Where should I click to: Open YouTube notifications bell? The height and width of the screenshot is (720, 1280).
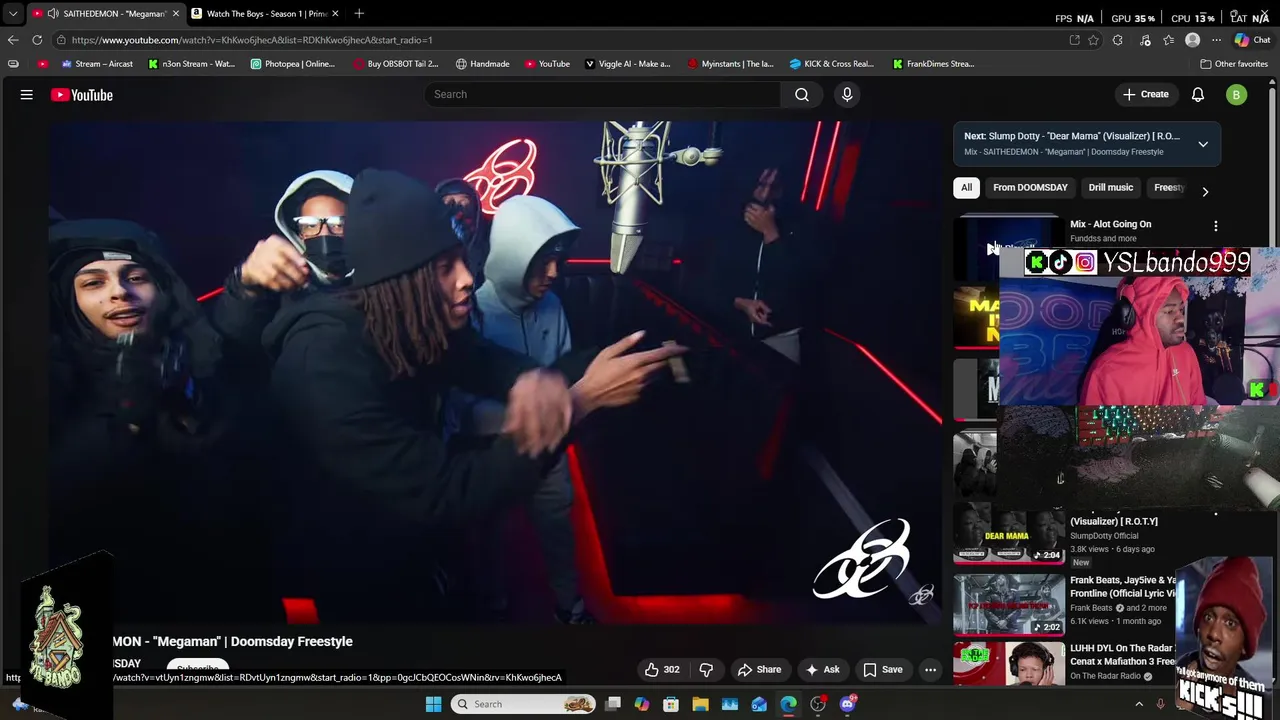(x=1198, y=95)
